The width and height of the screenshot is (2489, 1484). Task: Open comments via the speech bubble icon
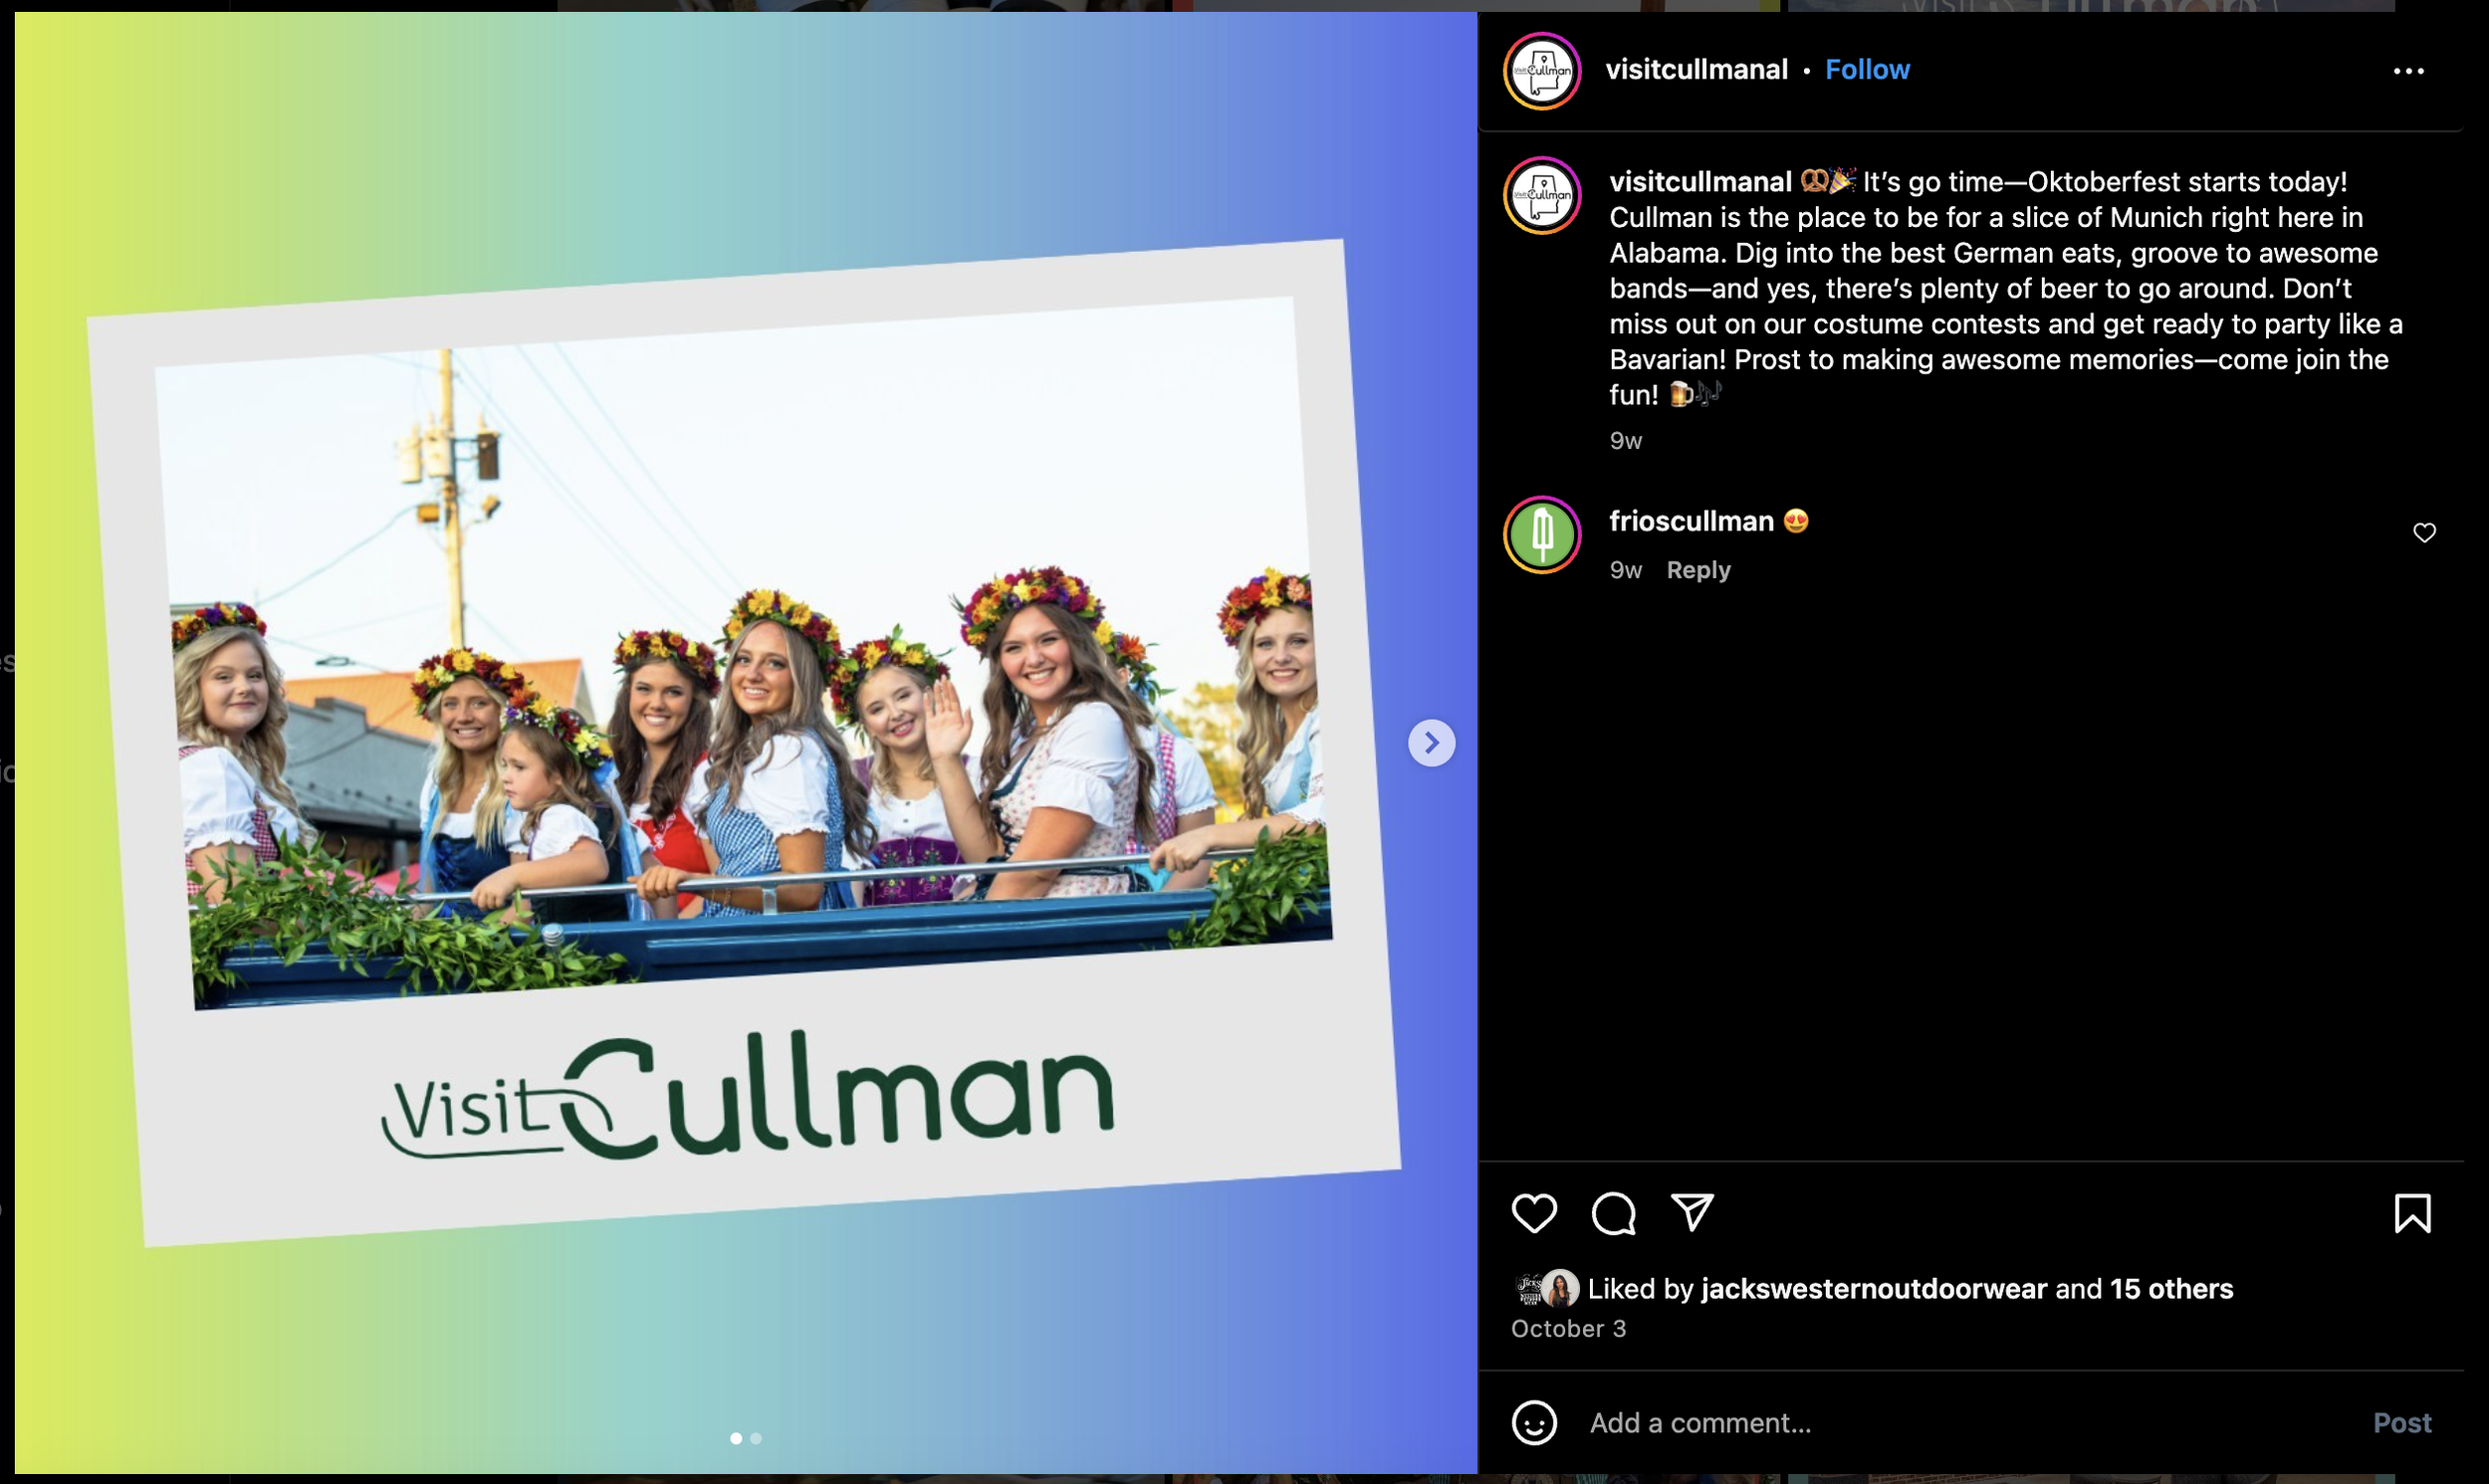(x=1613, y=1213)
